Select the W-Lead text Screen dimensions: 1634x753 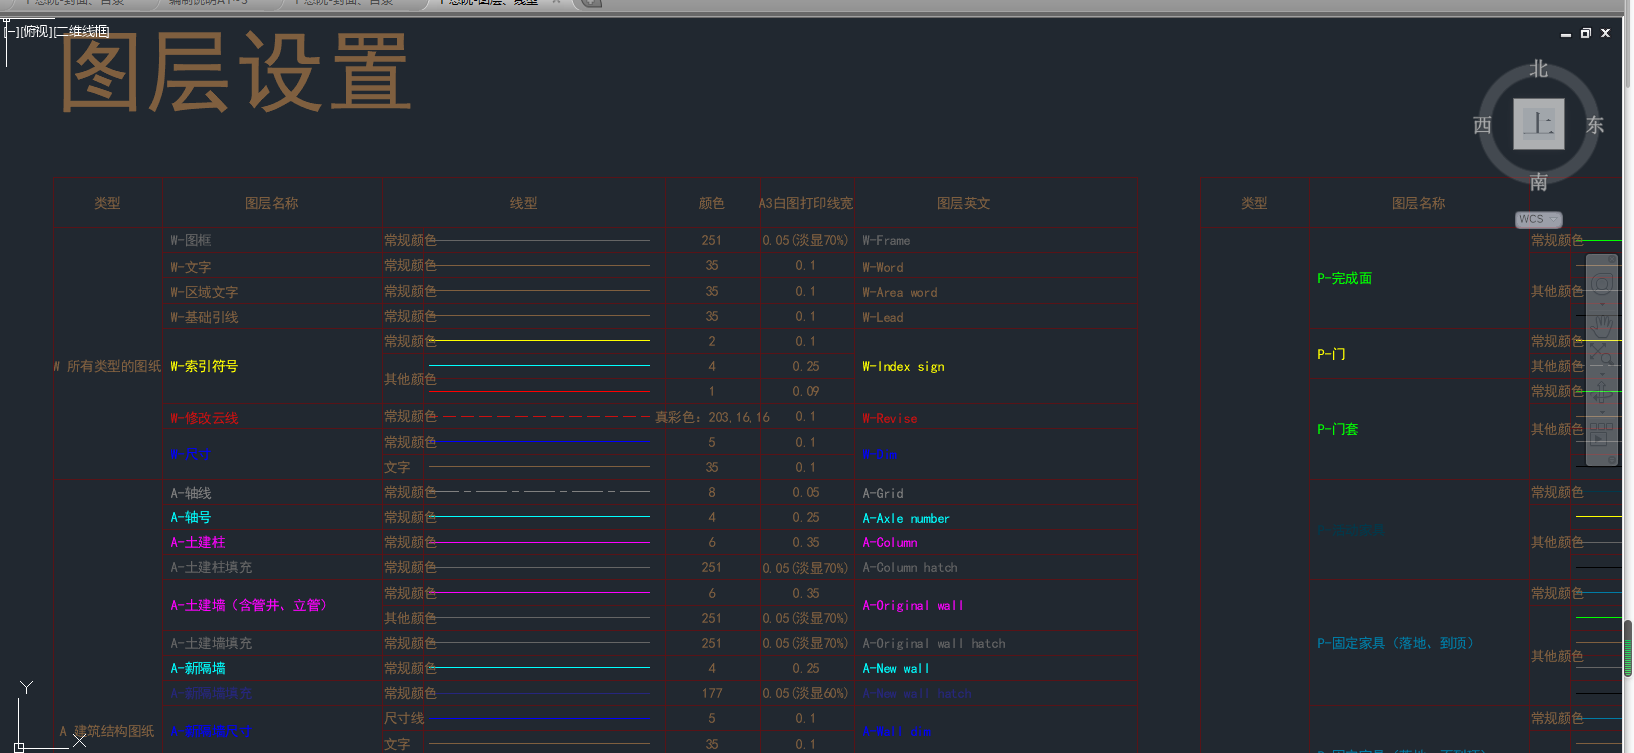(x=883, y=318)
